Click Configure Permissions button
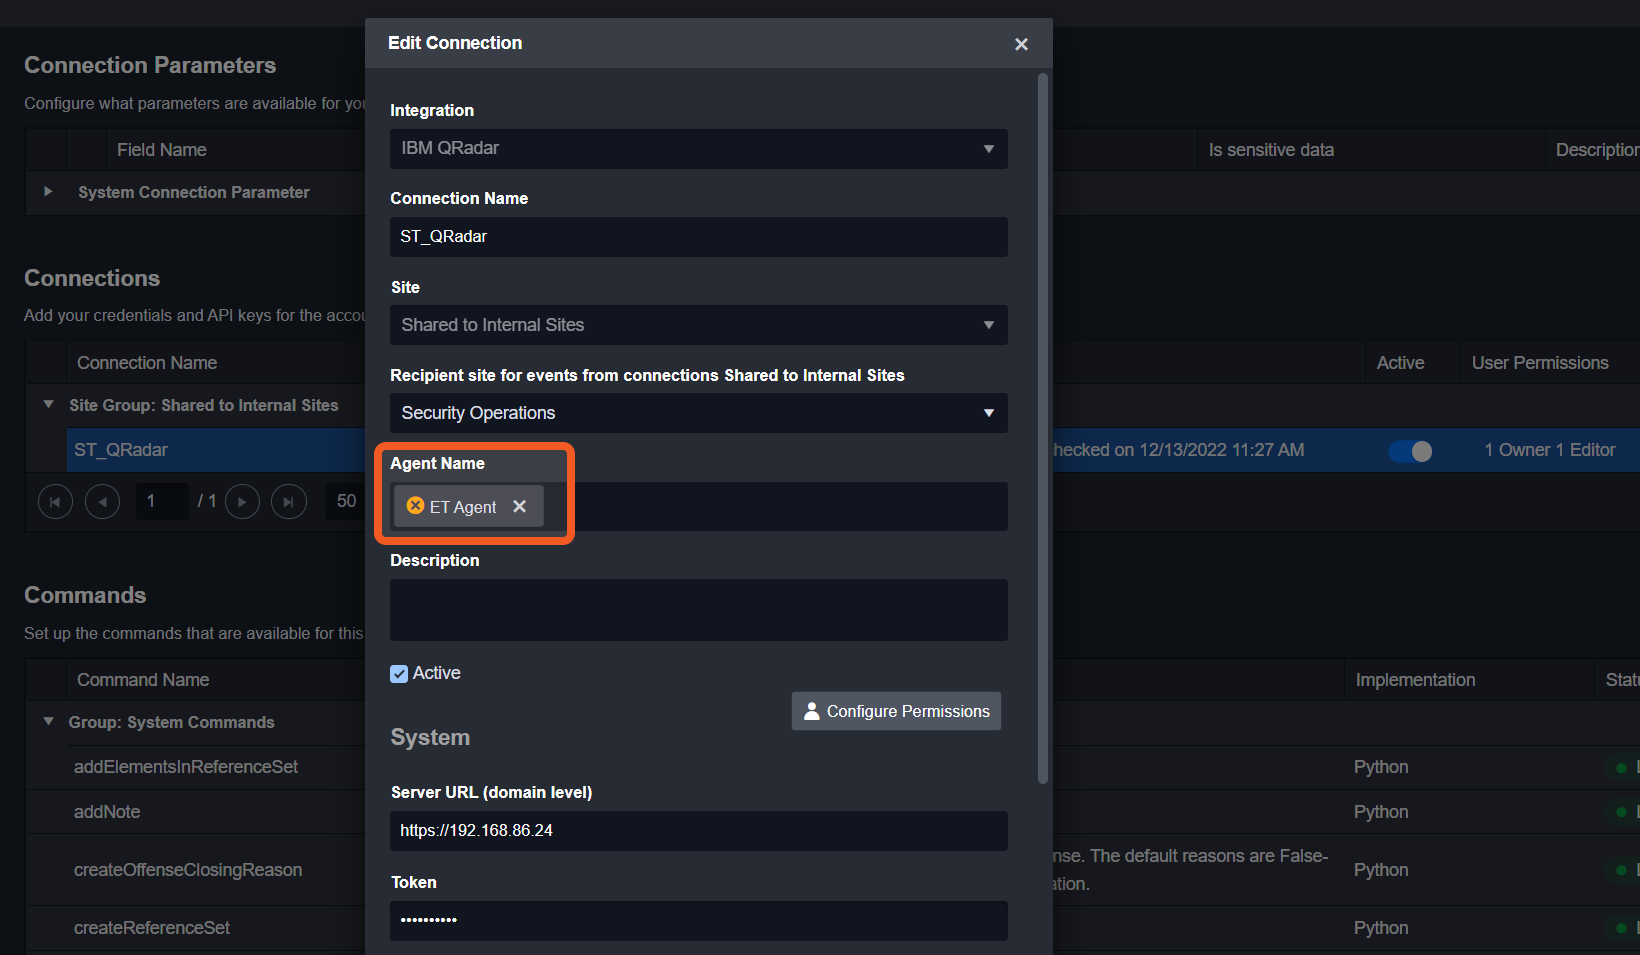This screenshot has height=955, width=1640. [896, 711]
